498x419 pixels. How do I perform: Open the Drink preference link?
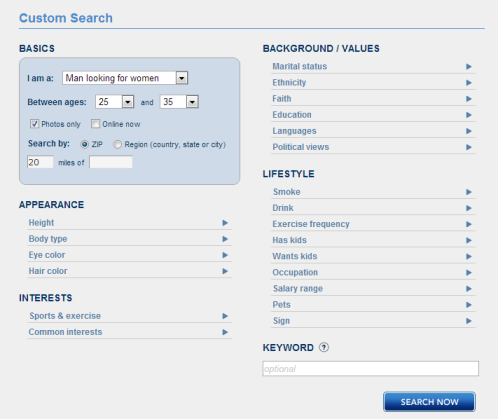(373, 208)
